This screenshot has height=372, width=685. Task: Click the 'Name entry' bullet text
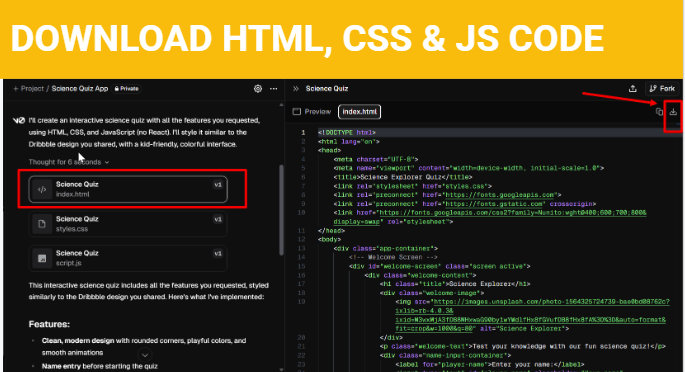pyautogui.click(x=100, y=366)
